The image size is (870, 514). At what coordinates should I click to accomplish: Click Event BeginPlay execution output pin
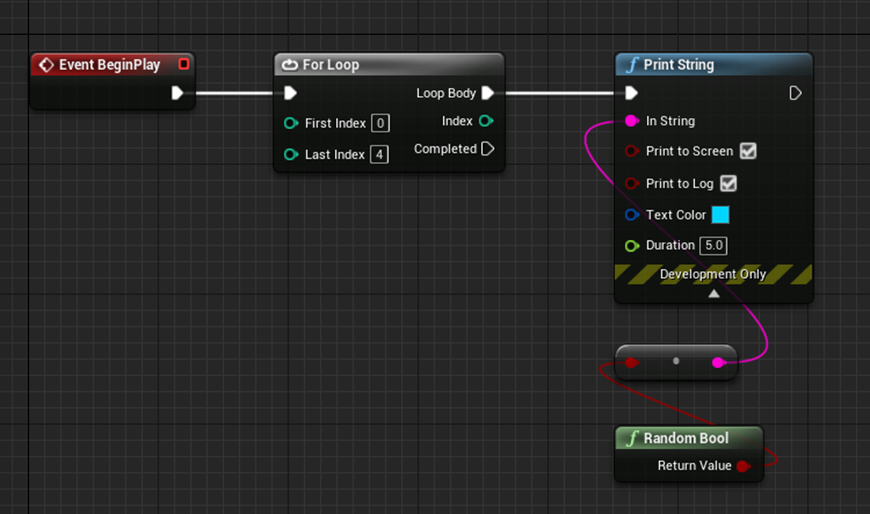[x=177, y=93]
